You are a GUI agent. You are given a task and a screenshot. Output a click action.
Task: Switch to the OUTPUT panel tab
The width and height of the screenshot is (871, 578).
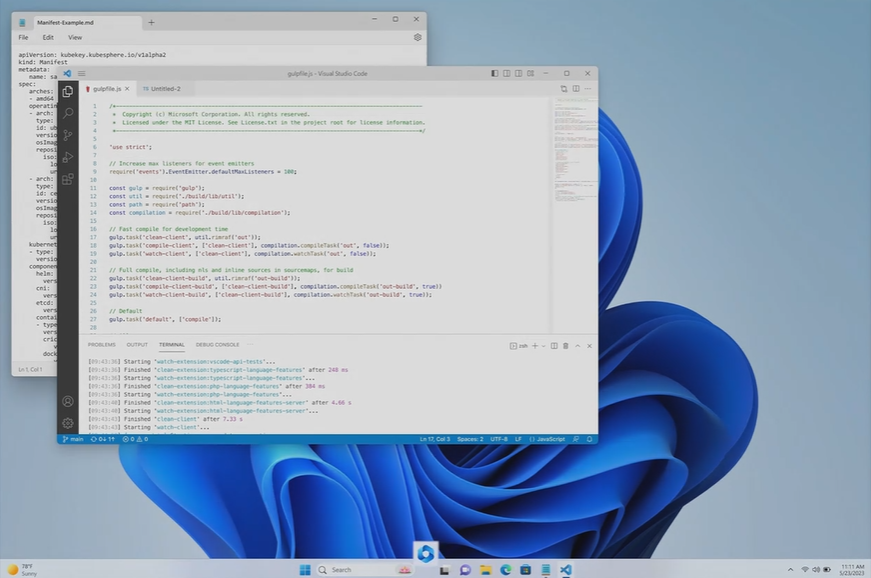(x=137, y=345)
